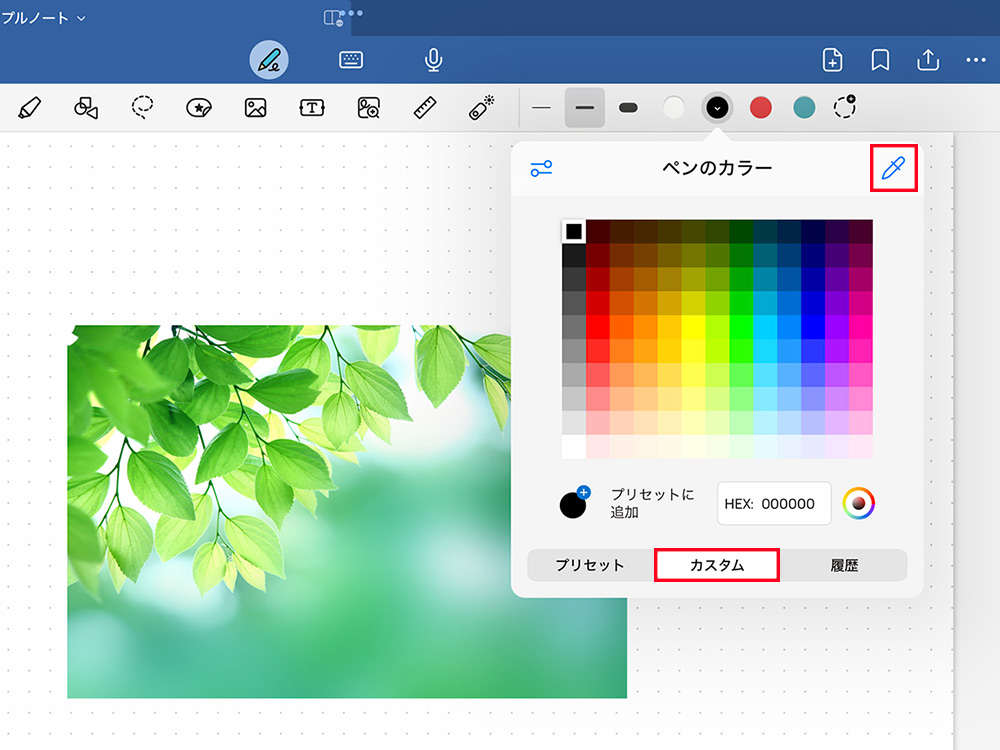
Task: Switch to the カスタム tab
Action: (717, 565)
